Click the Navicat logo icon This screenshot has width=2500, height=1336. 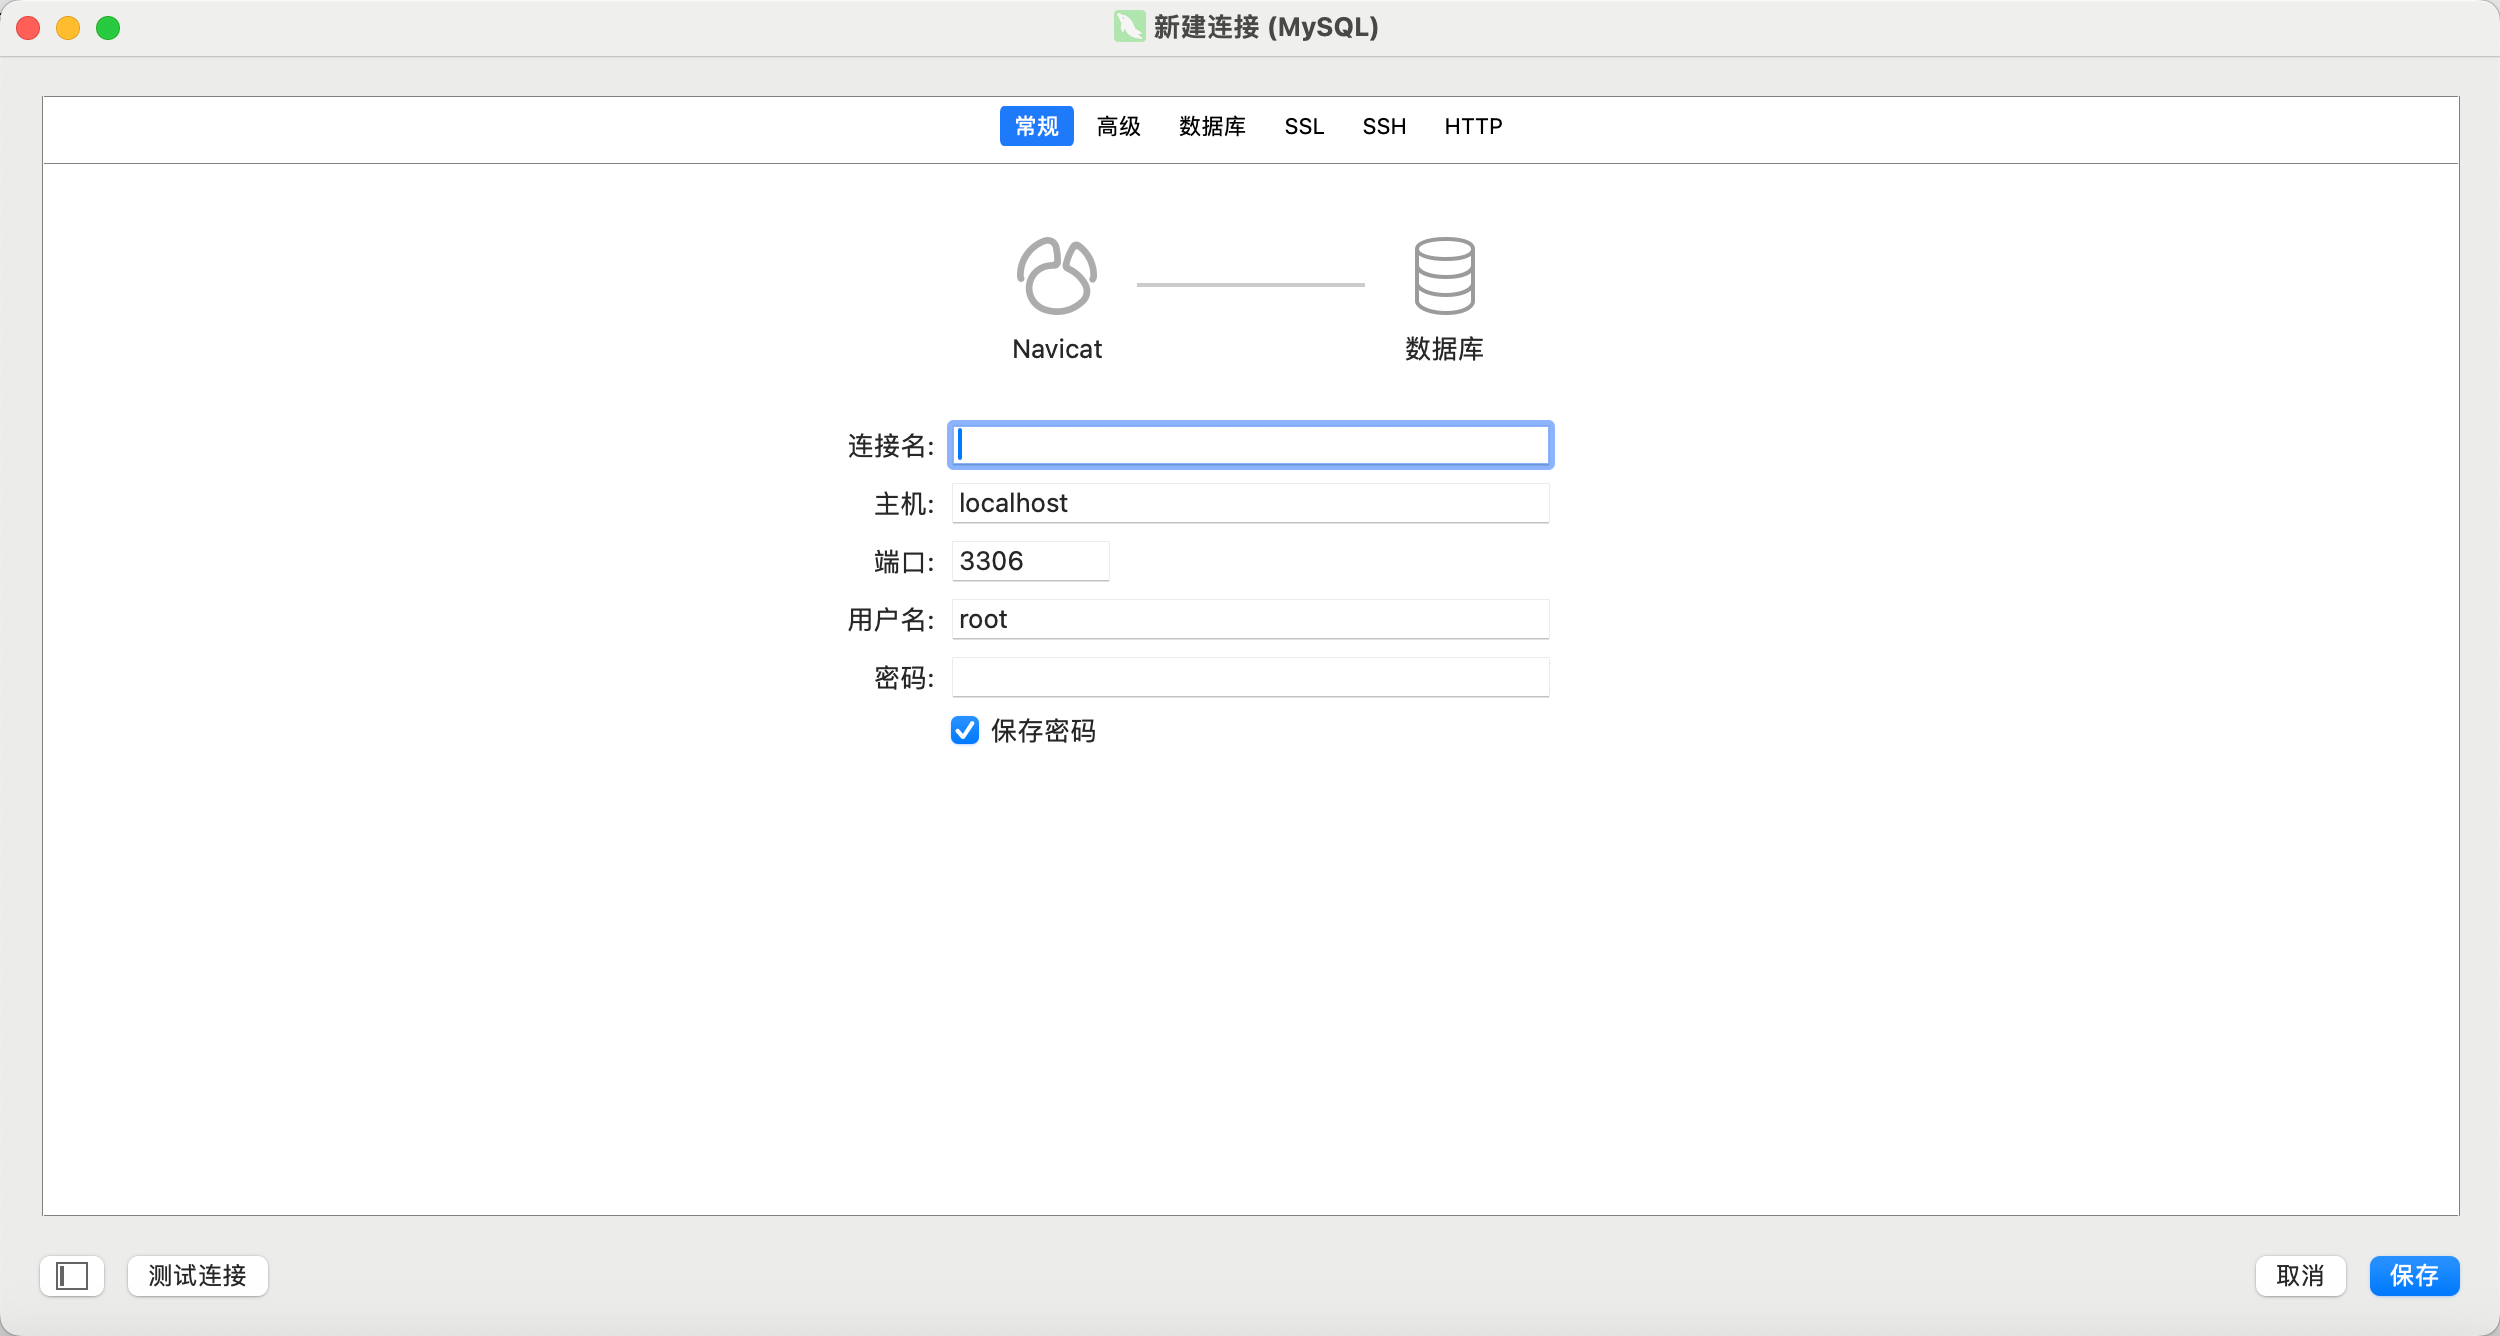[x=1057, y=276]
